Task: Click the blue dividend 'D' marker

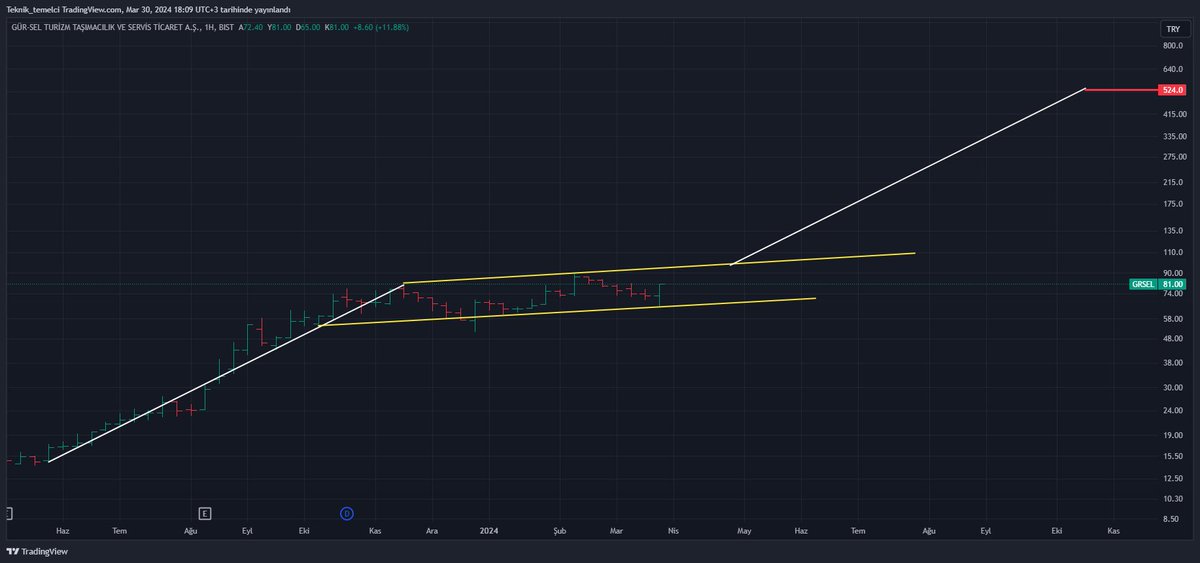Action: (x=347, y=513)
